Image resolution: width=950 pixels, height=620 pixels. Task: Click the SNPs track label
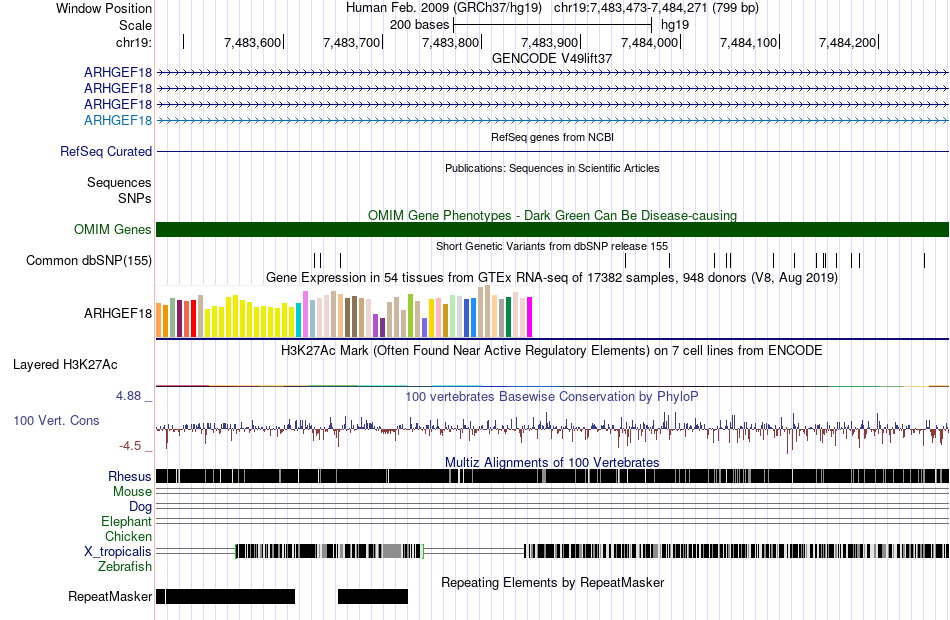pyautogui.click(x=135, y=199)
